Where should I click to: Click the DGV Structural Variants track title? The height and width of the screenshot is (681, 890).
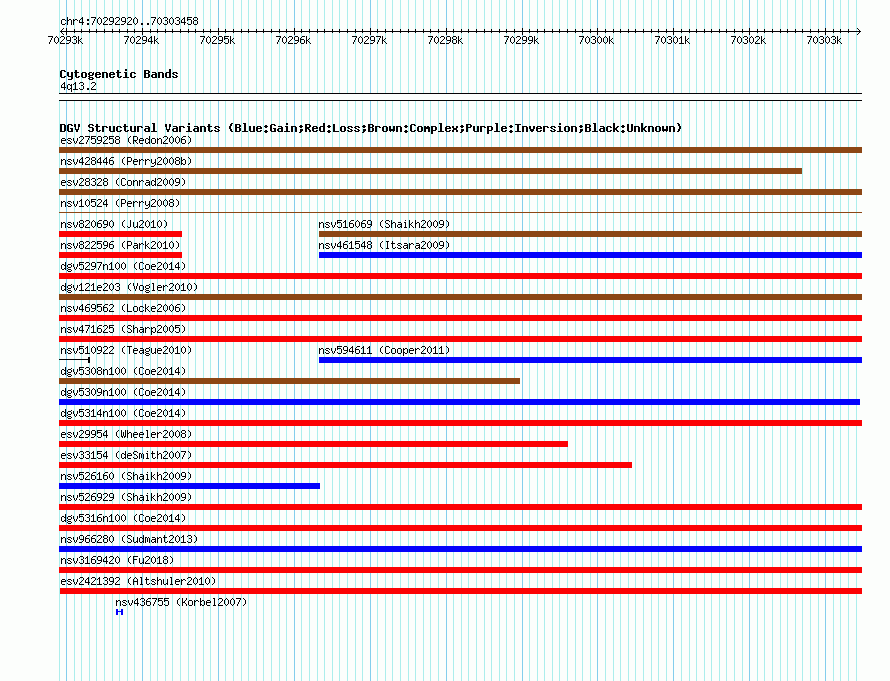click(371, 128)
